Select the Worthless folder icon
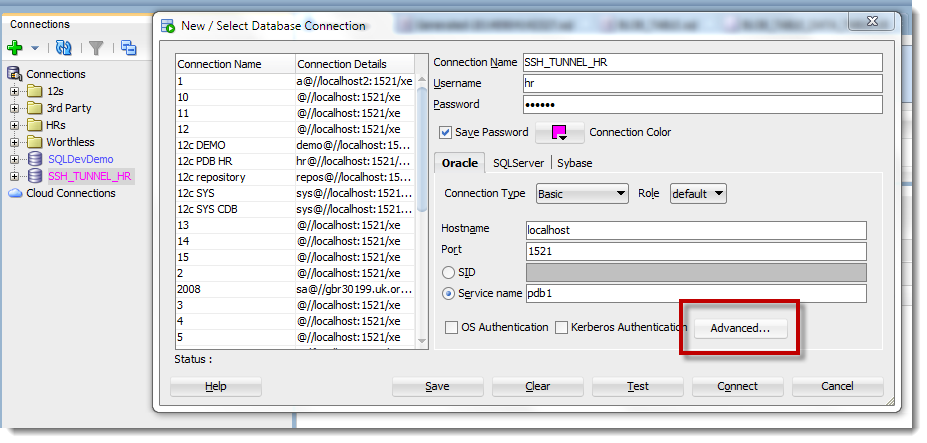The height and width of the screenshot is (443, 927). pos(35,142)
